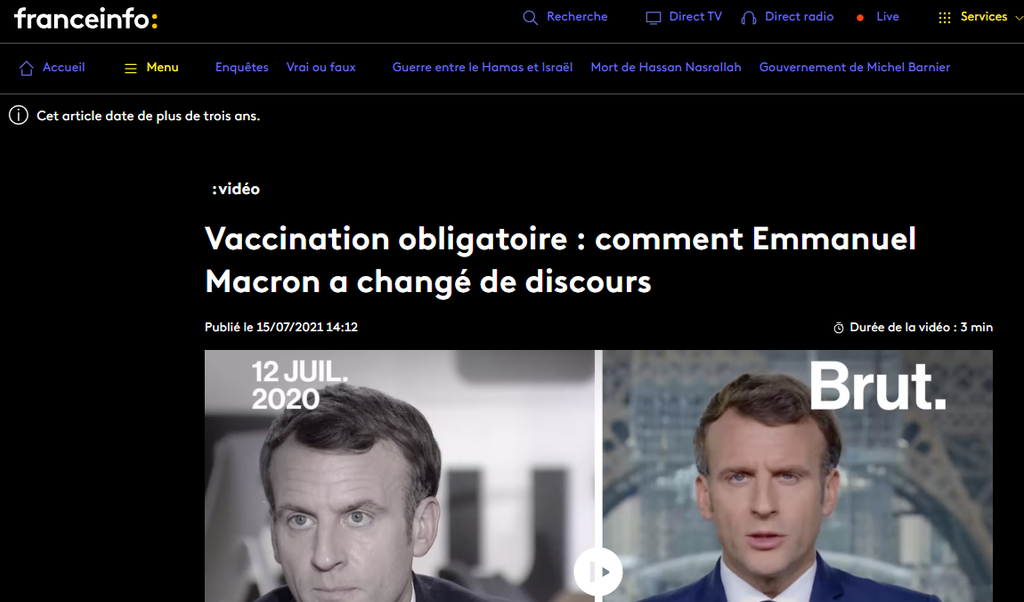The image size is (1024, 602).
Task: Open Guerre entre le Hamas et Israël
Action: click(482, 68)
